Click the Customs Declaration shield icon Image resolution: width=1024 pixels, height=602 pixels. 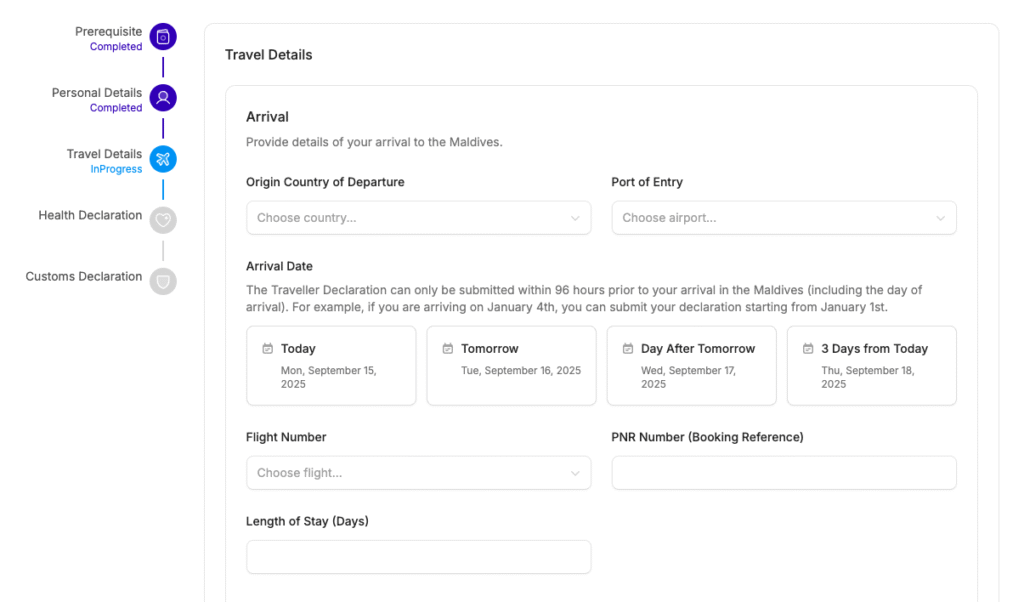click(x=163, y=281)
